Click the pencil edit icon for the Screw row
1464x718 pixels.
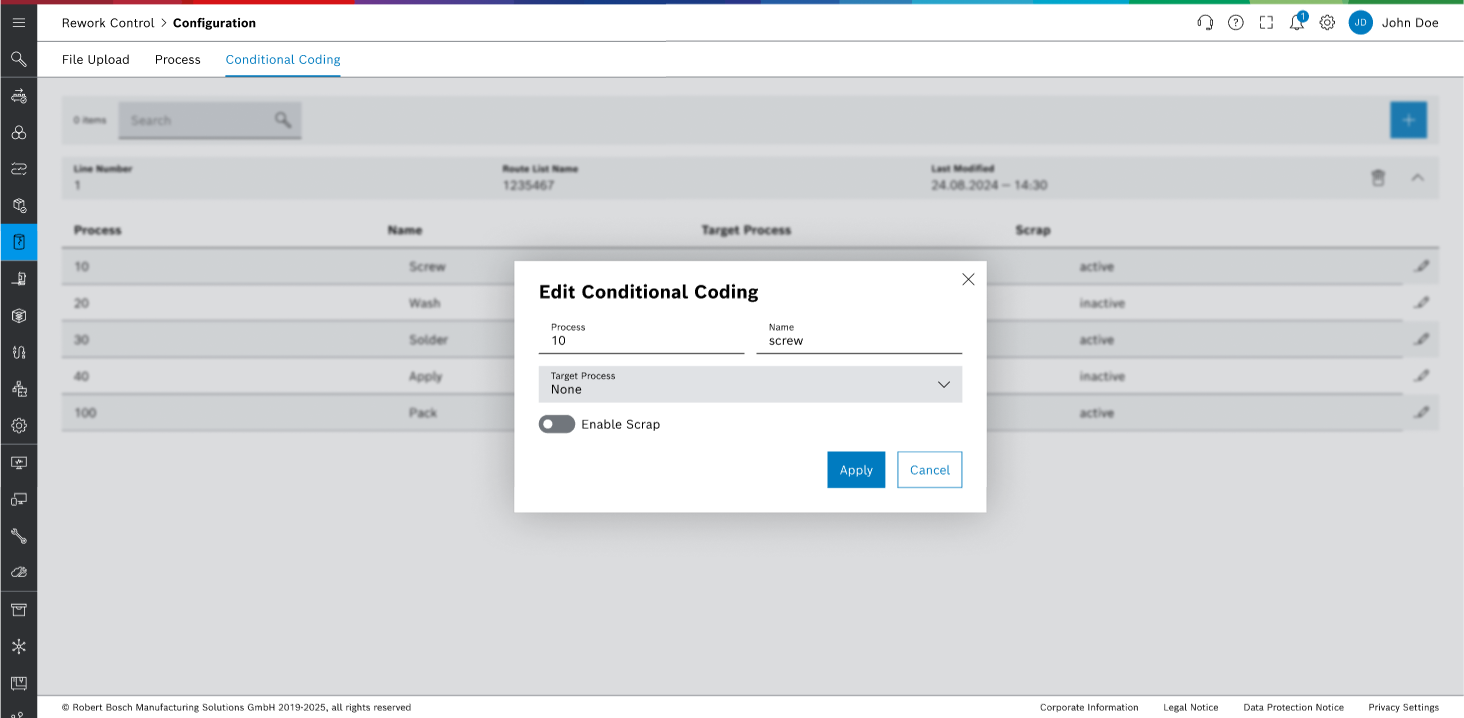[x=1422, y=267]
